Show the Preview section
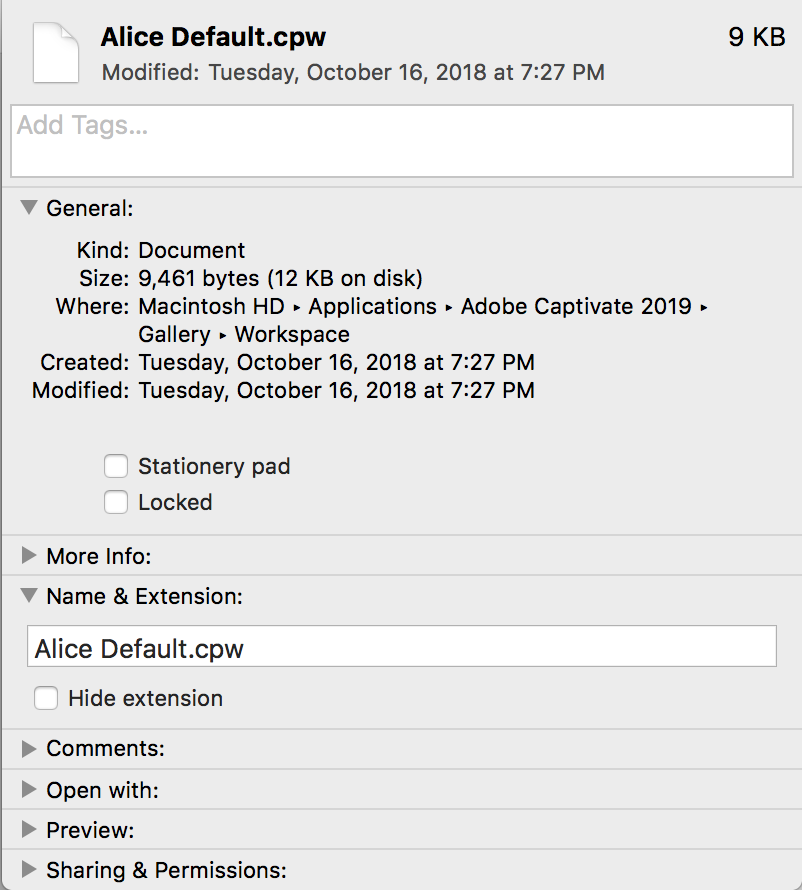 29,830
